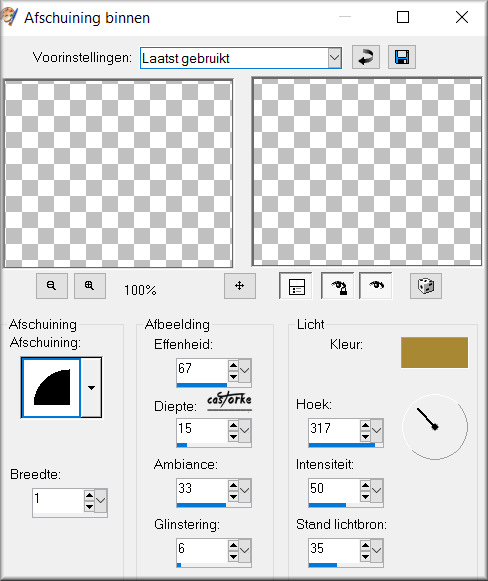Toggle the show/hide previews button
The image size is (488, 581).
pos(296,286)
